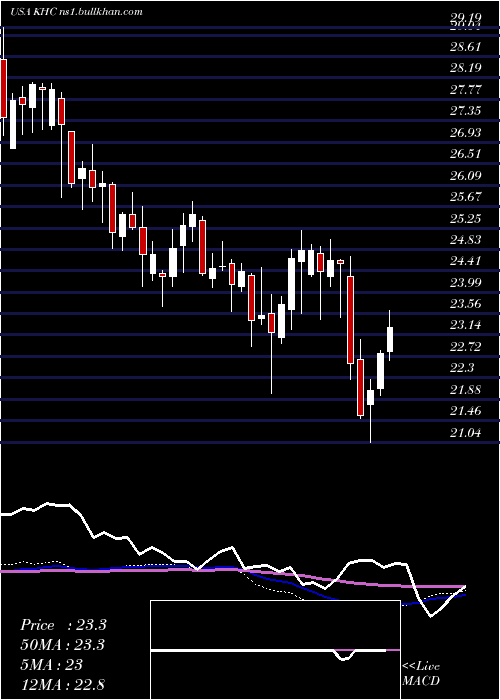
Task: Click the 'USA KHC ns1.bullkhan.com' header text
Action: point(76,12)
